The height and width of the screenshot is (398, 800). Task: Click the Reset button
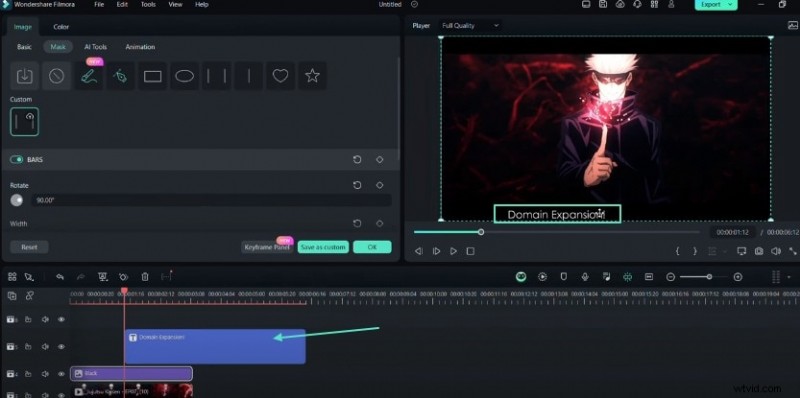click(29, 247)
